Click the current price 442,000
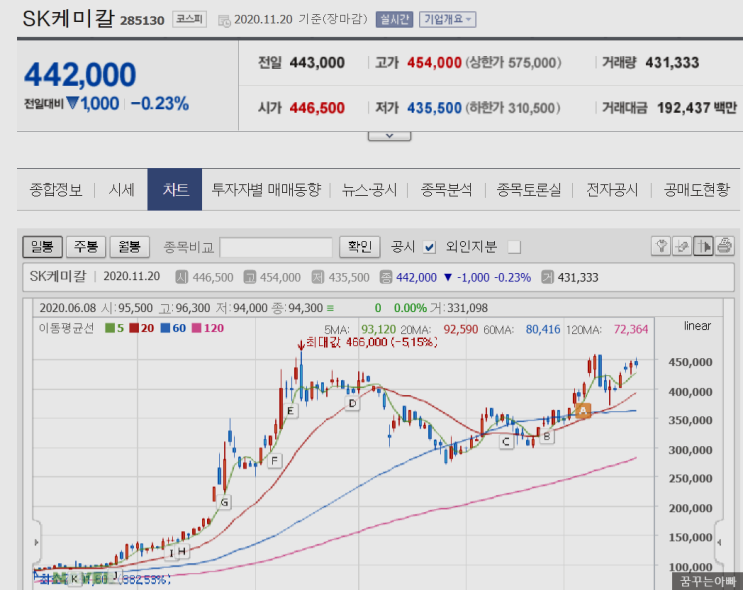Screen dimensions: 743x590 pyautogui.click(x=80, y=75)
